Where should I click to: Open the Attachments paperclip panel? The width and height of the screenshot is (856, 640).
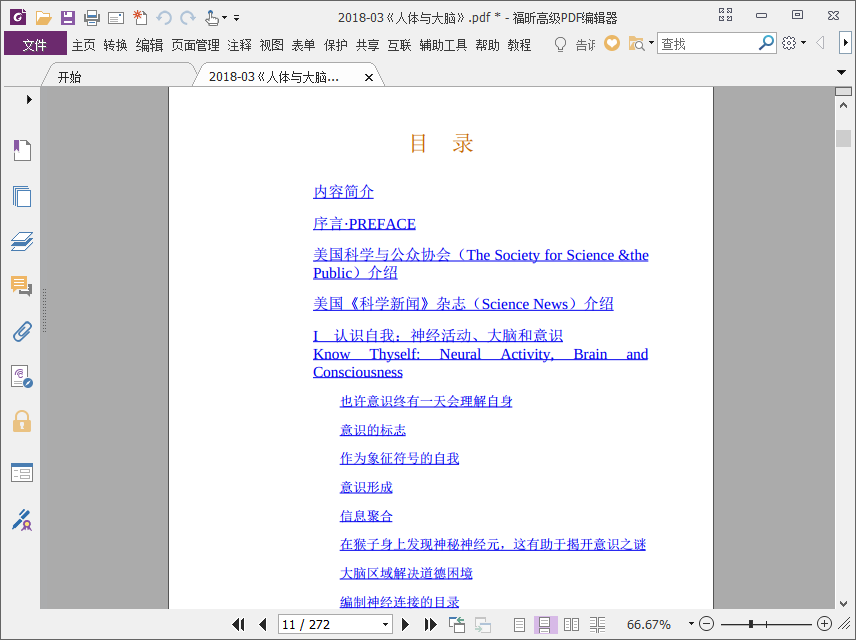[x=22, y=331]
